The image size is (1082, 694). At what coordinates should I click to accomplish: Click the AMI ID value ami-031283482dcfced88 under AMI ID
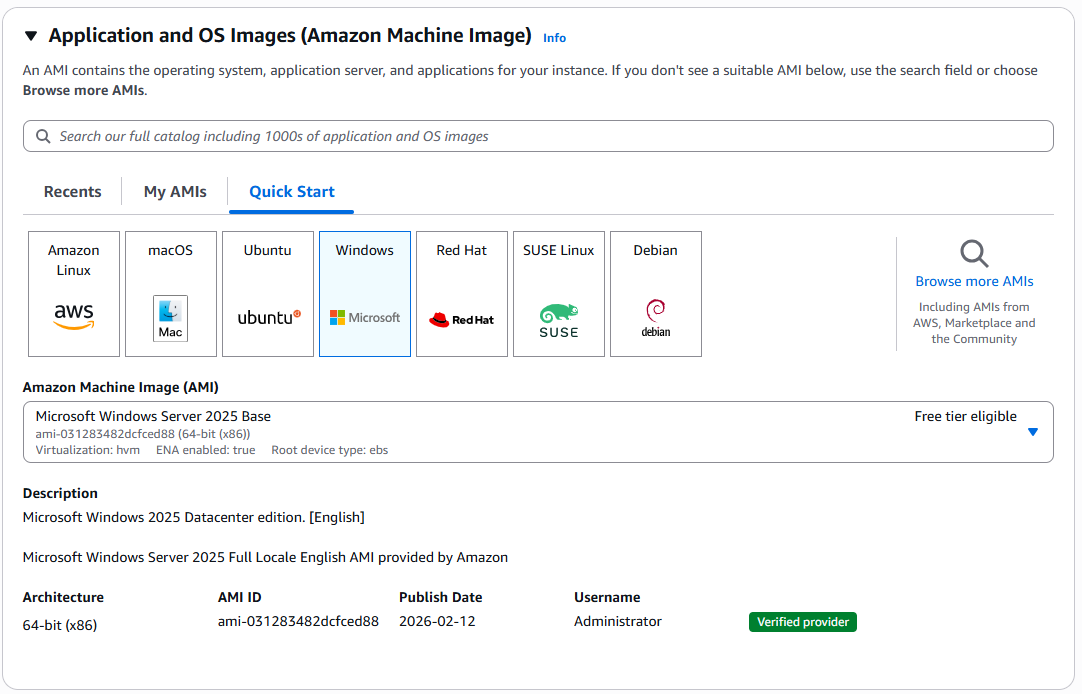[298, 622]
